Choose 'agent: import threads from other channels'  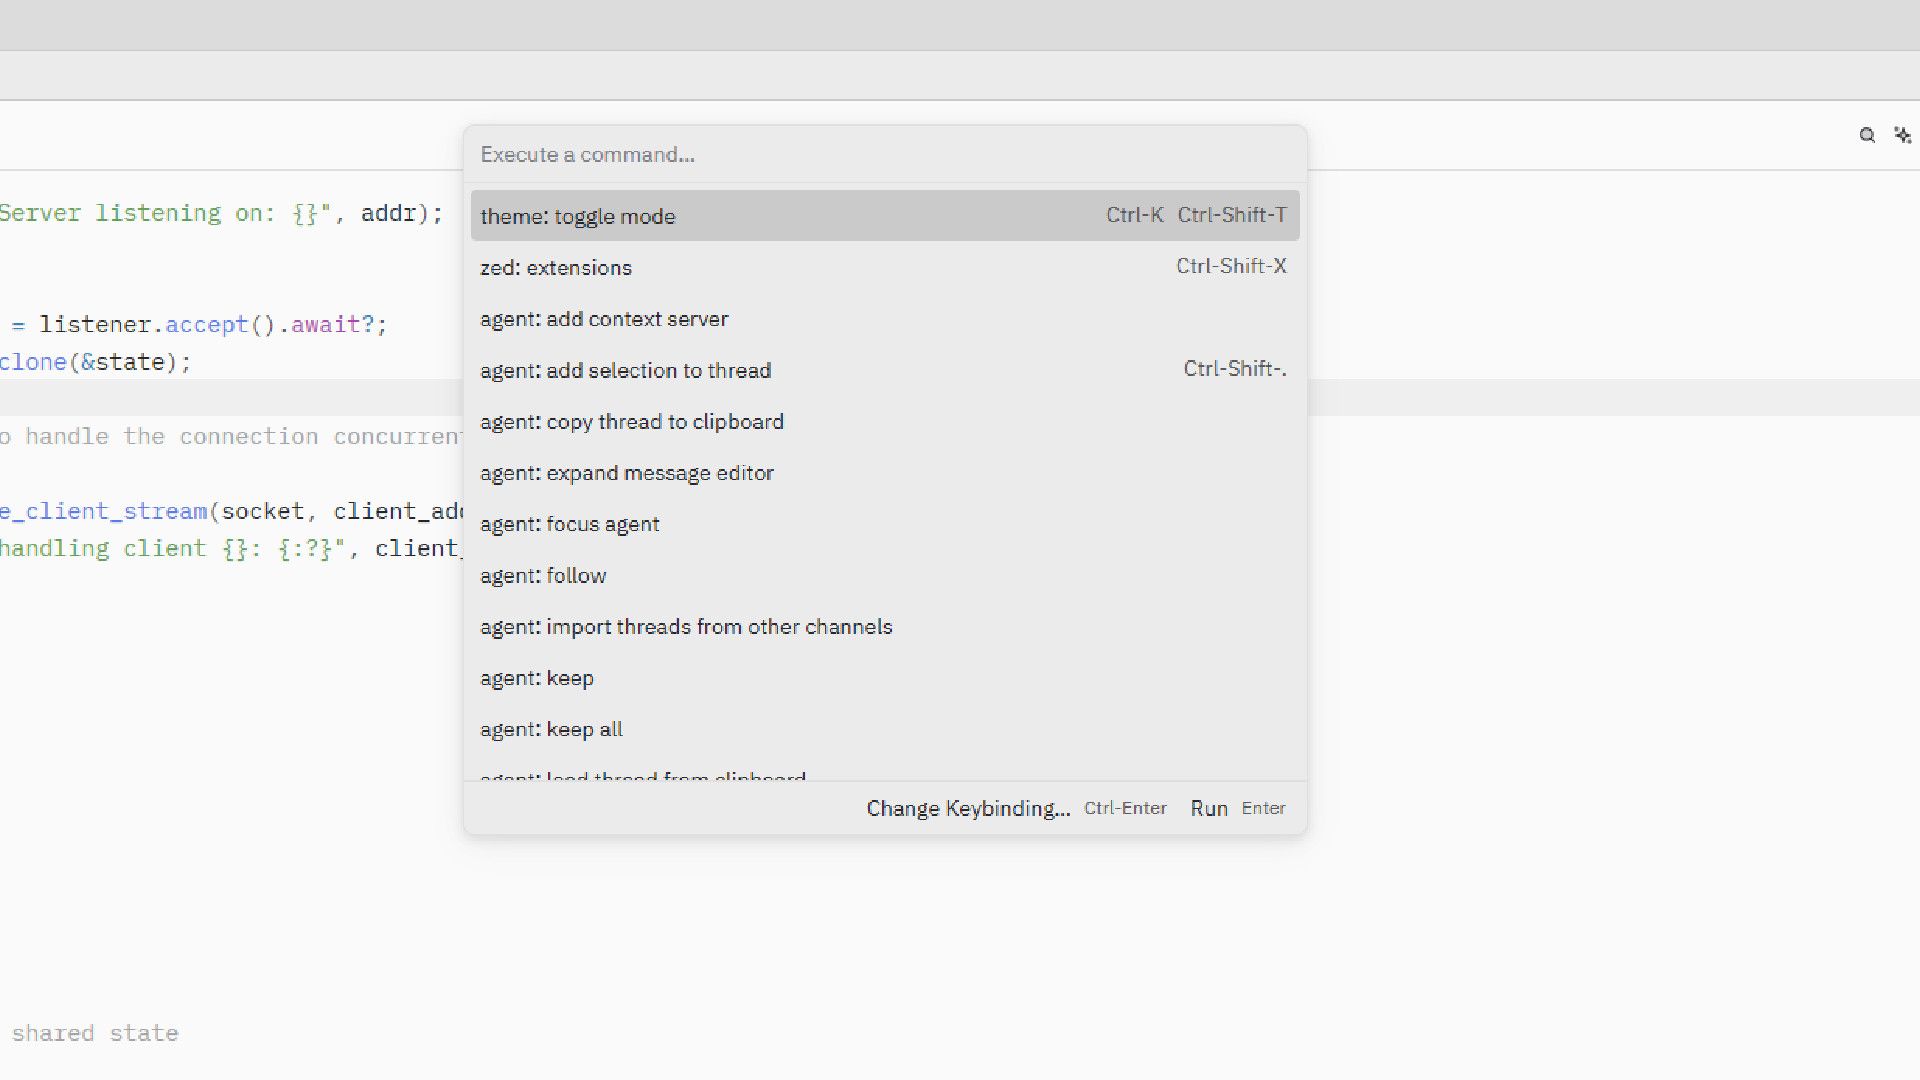tap(885, 627)
